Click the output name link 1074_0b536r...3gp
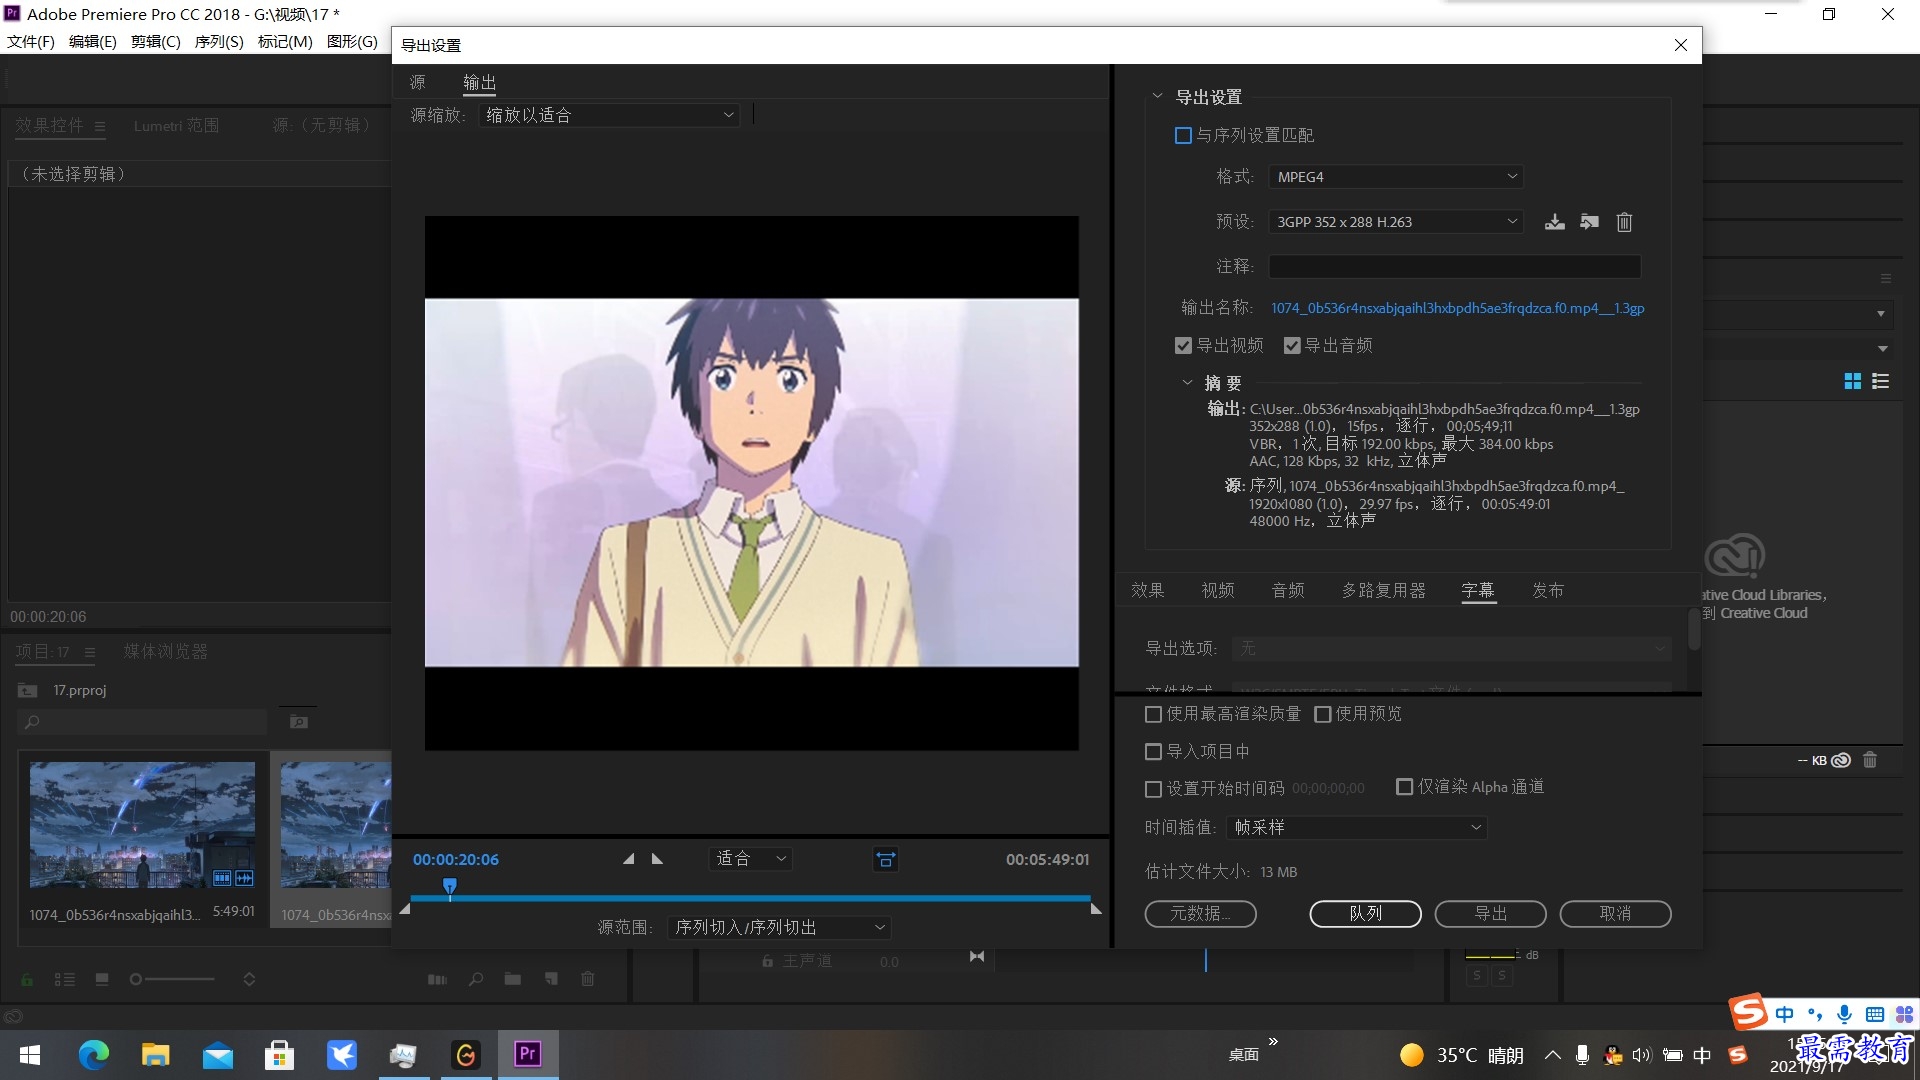The image size is (1920, 1080). 1457,308
